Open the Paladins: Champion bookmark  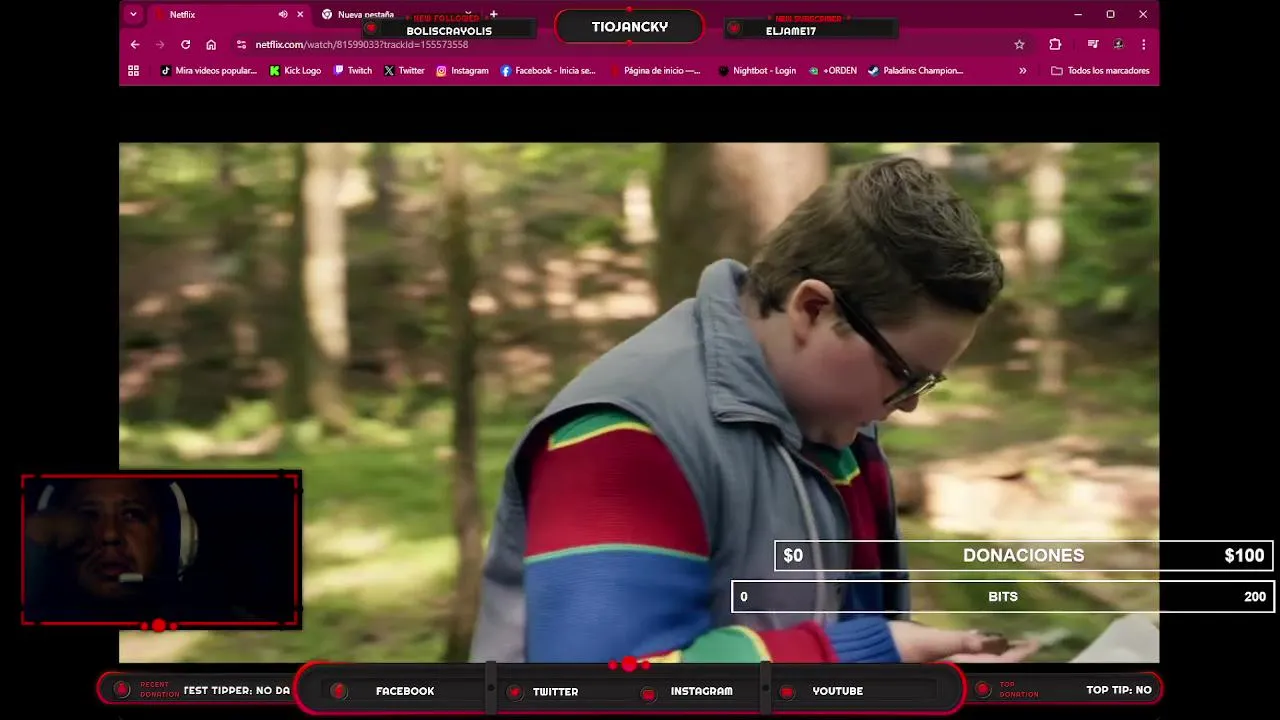[916, 71]
